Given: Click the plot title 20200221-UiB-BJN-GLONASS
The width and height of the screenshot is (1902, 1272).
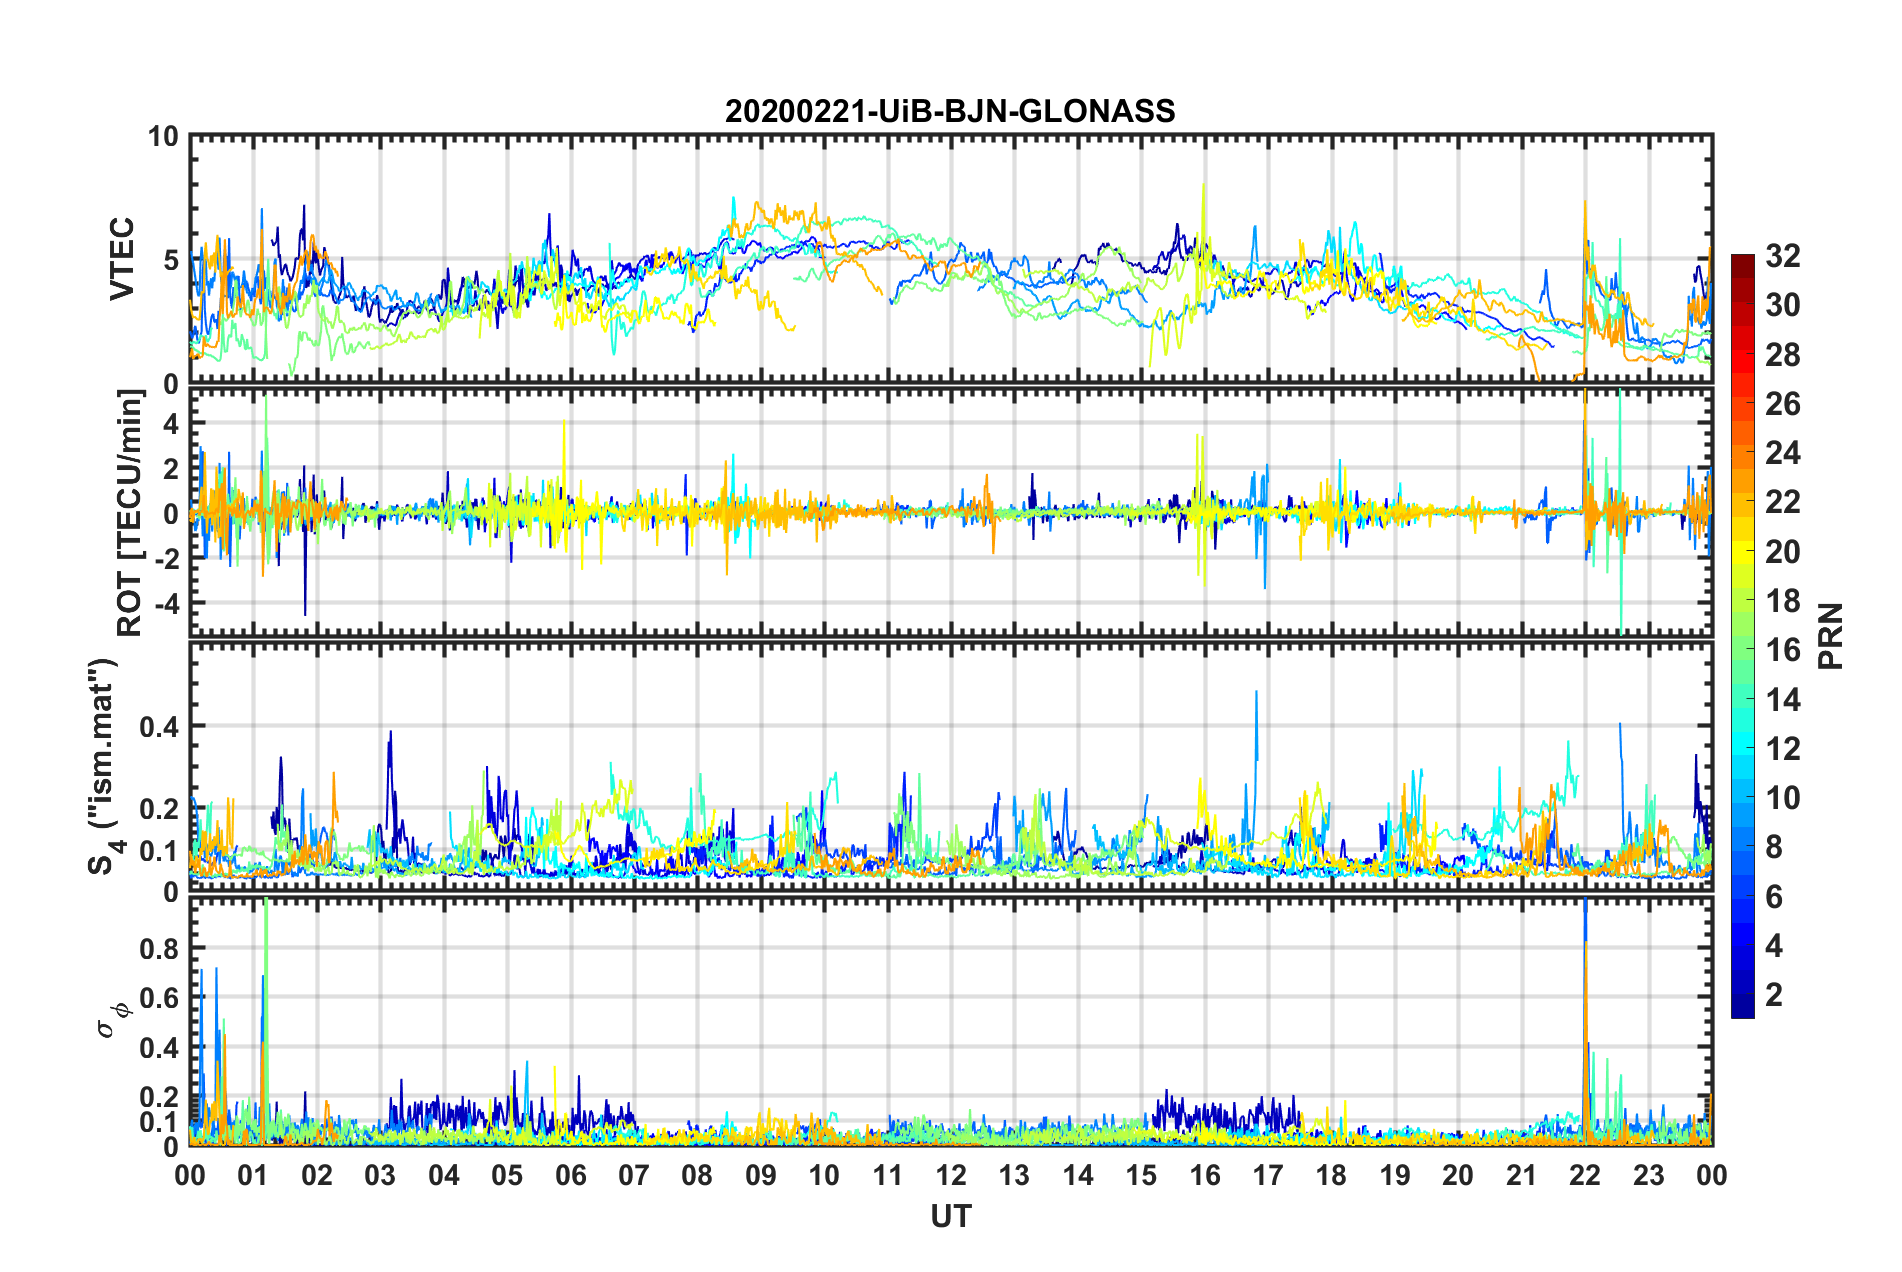Looking at the screenshot, I should (x=950, y=111).
